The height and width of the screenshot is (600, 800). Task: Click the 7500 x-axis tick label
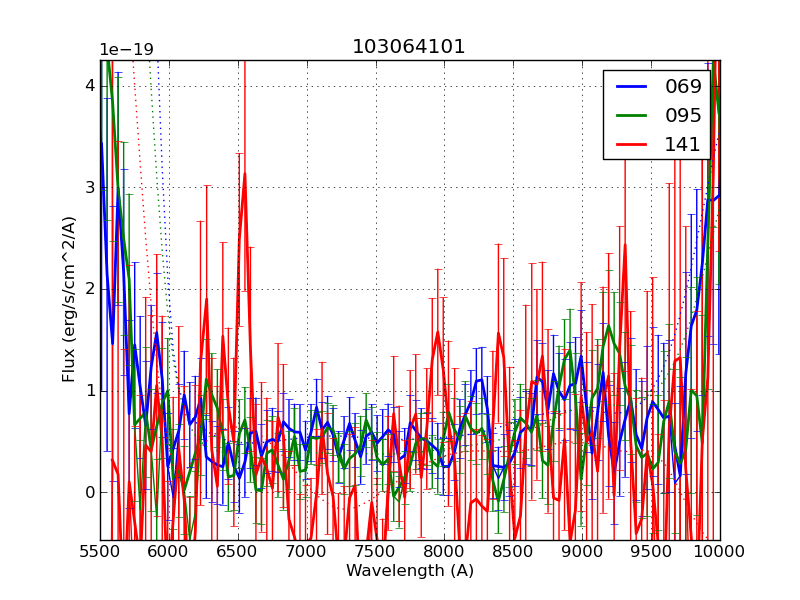tap(376, 551)
